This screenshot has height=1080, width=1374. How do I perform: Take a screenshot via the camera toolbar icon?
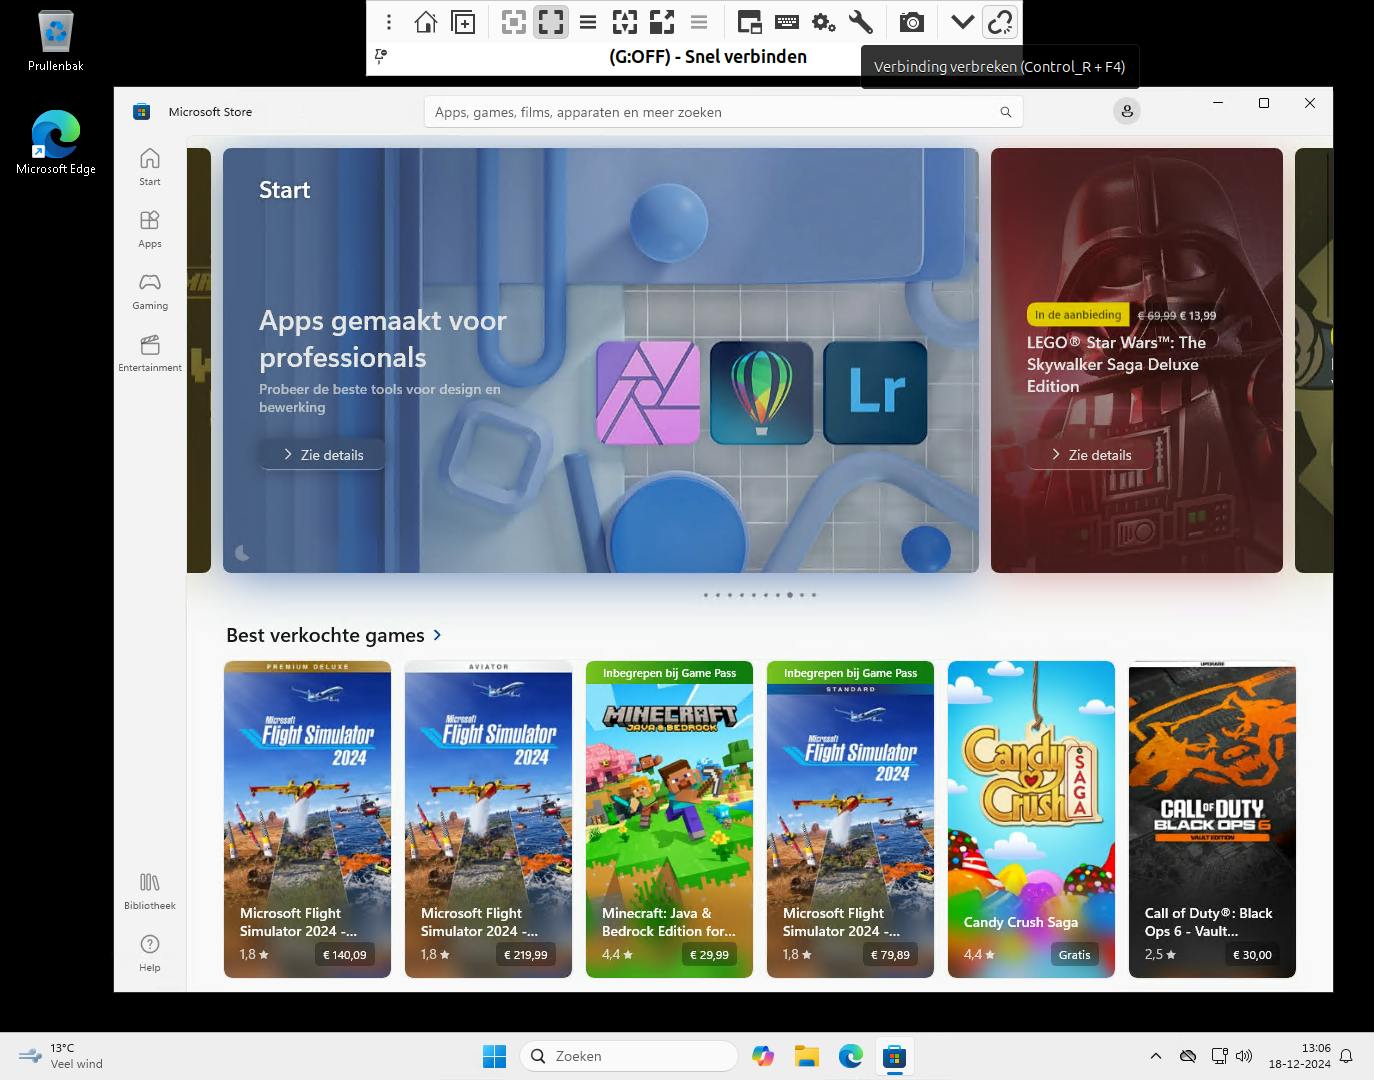(x=911, y=21)
